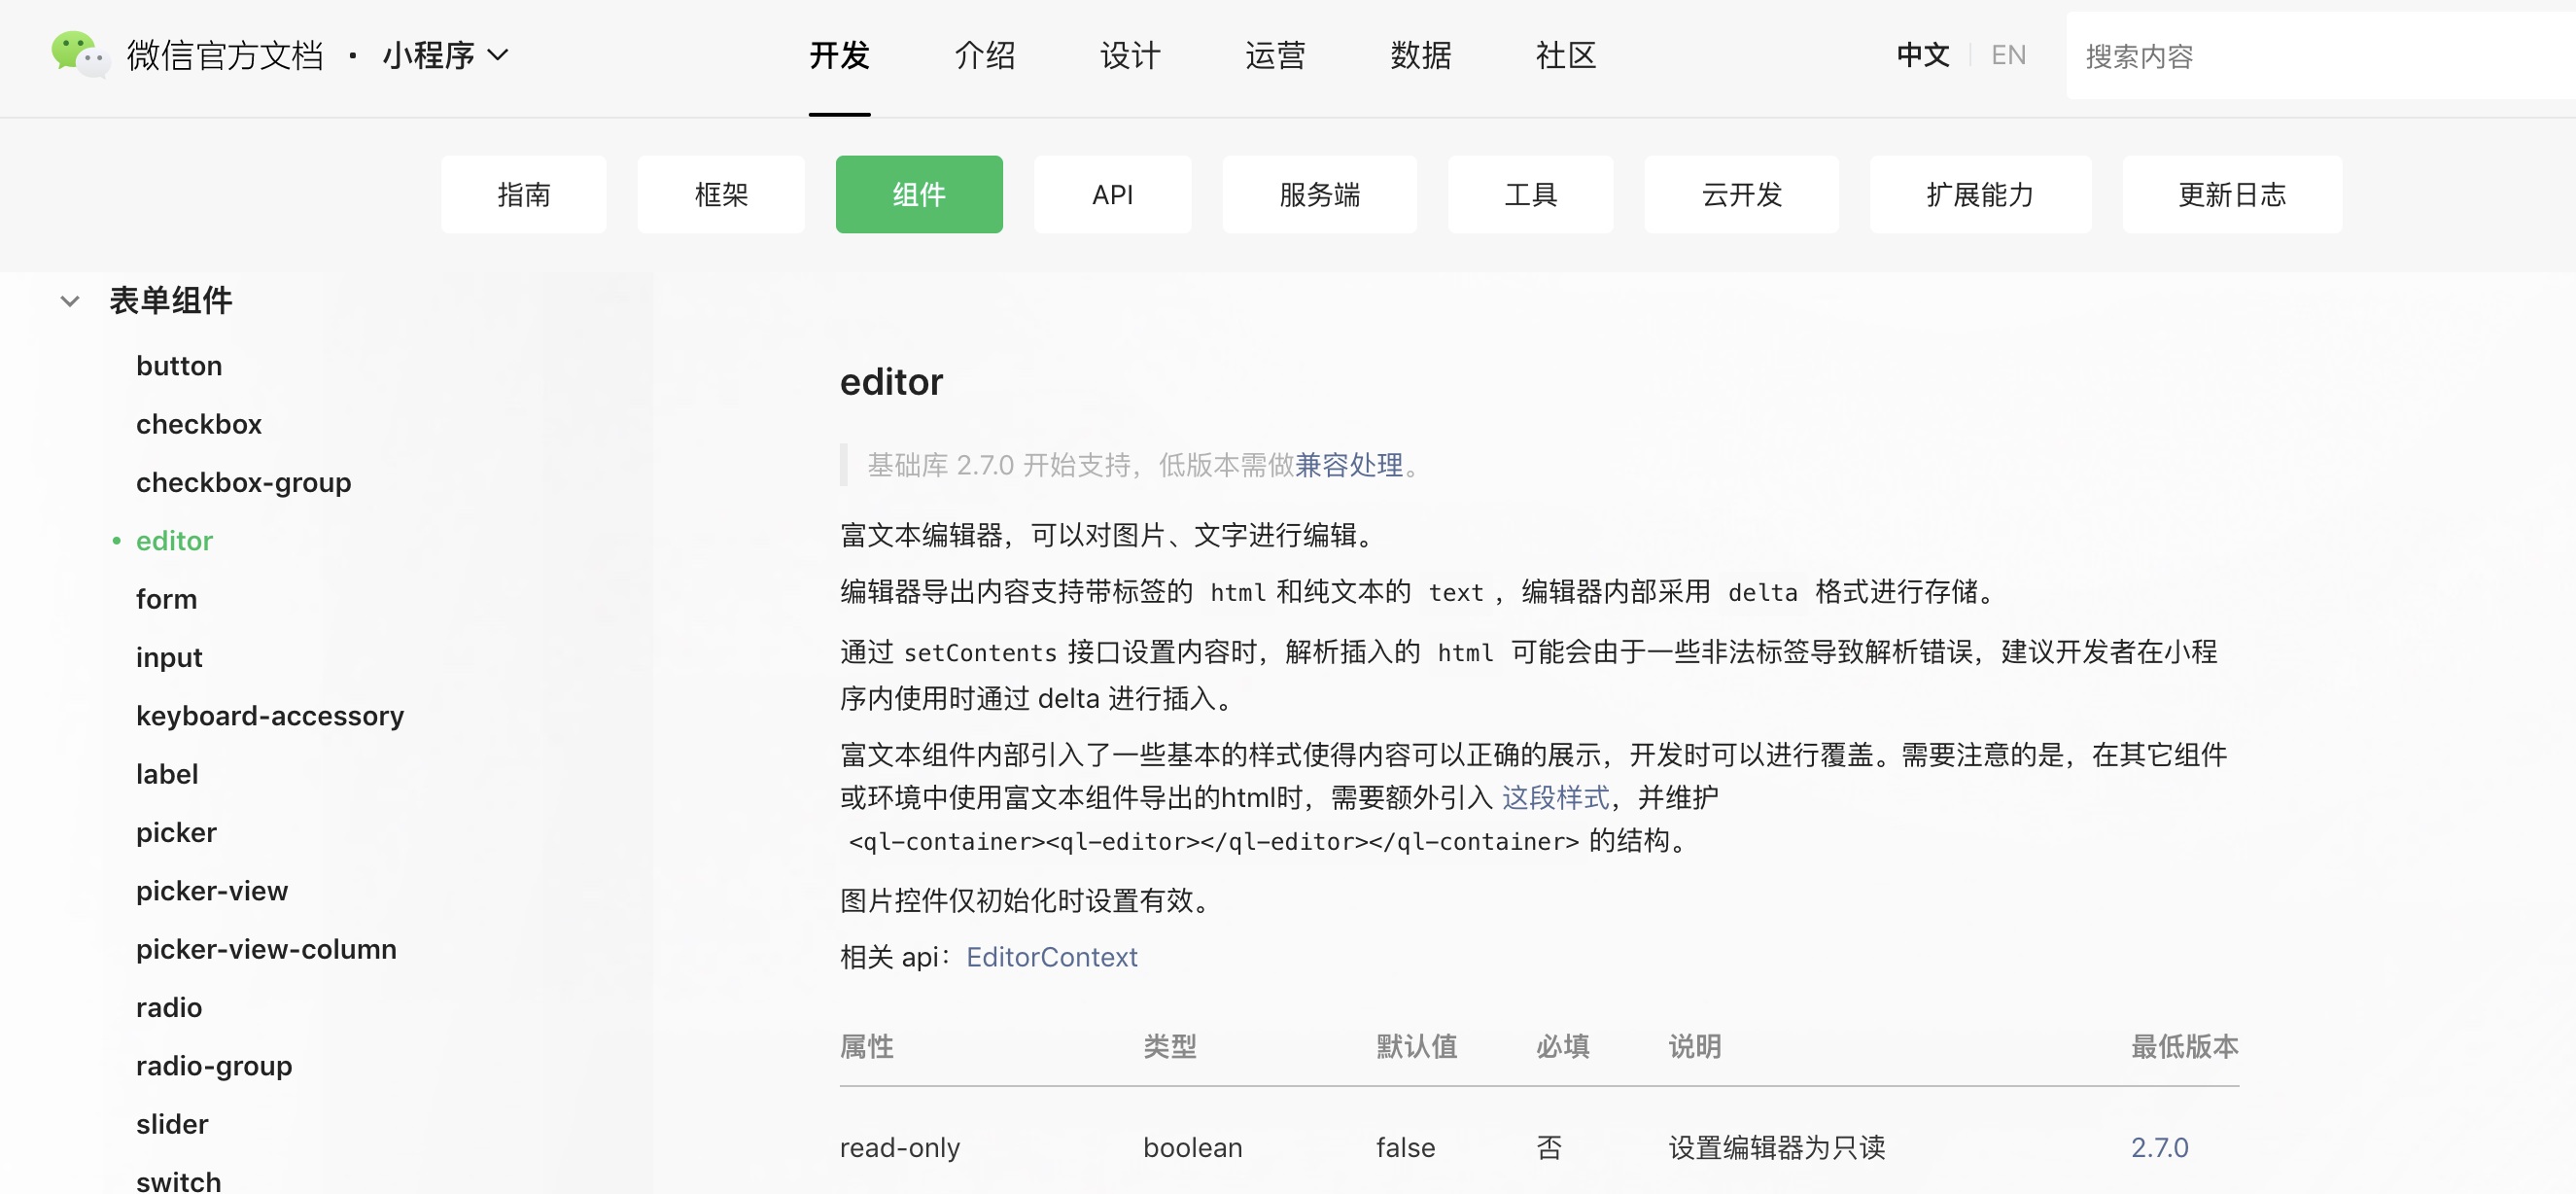Click the WeChat logo icon
This screenshot has width=2576, height=1194.
pyautogui.click(x=79, y=54)
